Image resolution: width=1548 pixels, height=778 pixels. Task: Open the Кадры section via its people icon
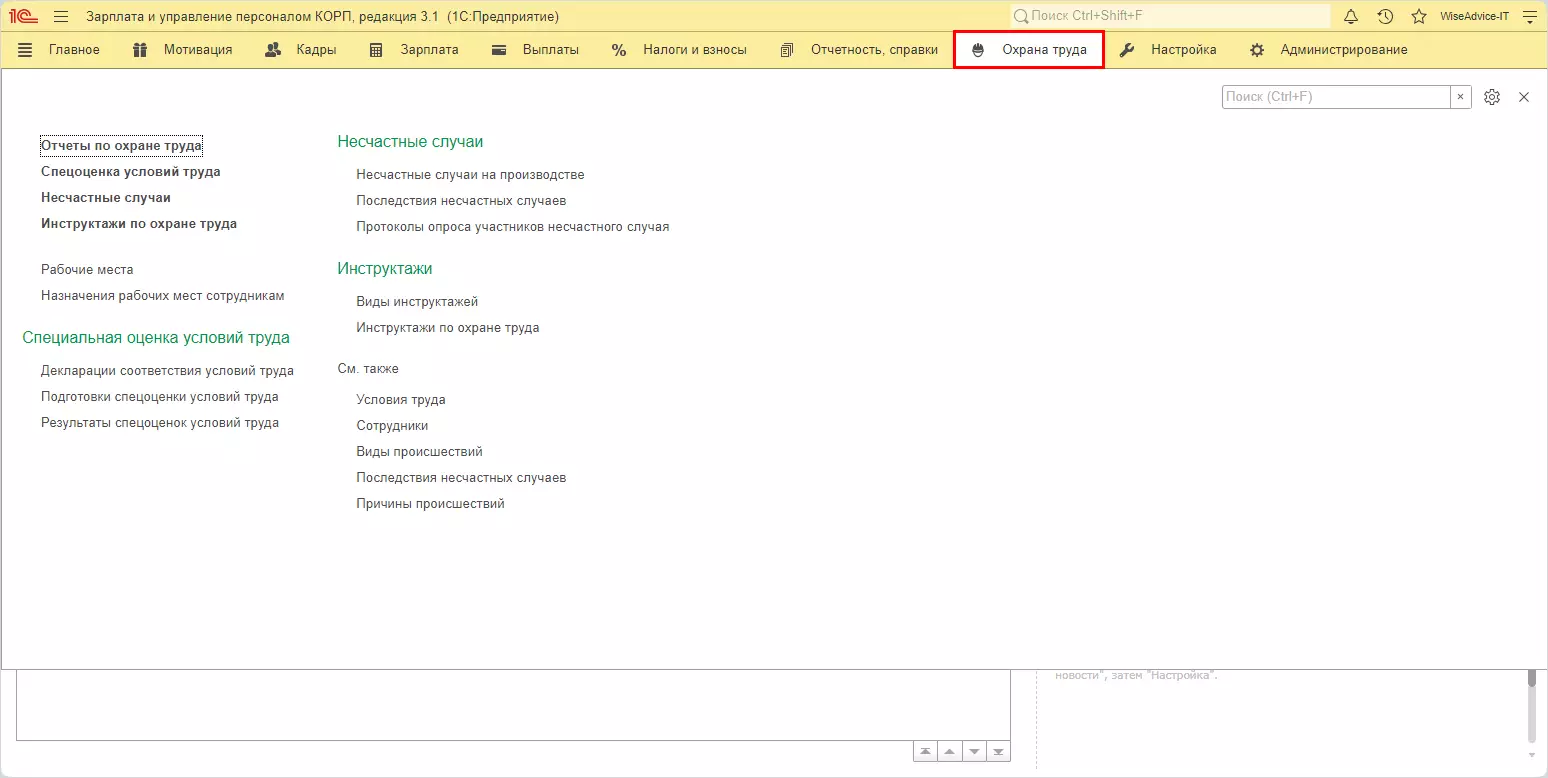273,50
